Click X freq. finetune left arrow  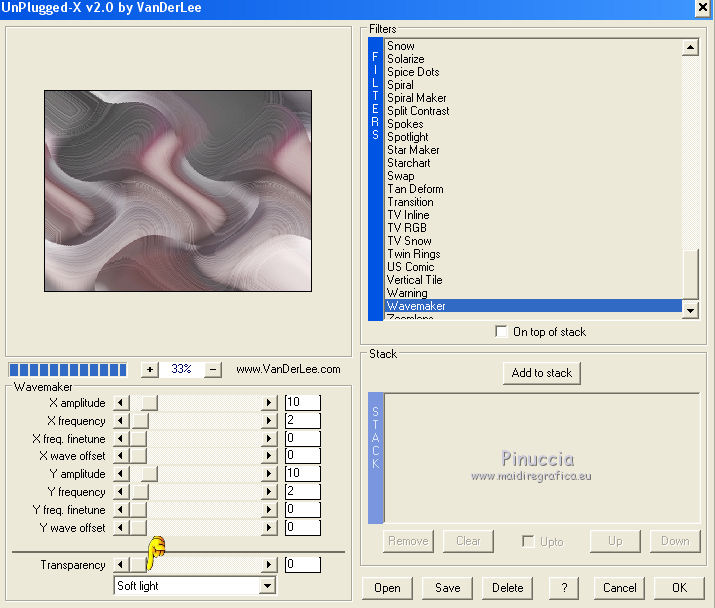coord(121,438)
